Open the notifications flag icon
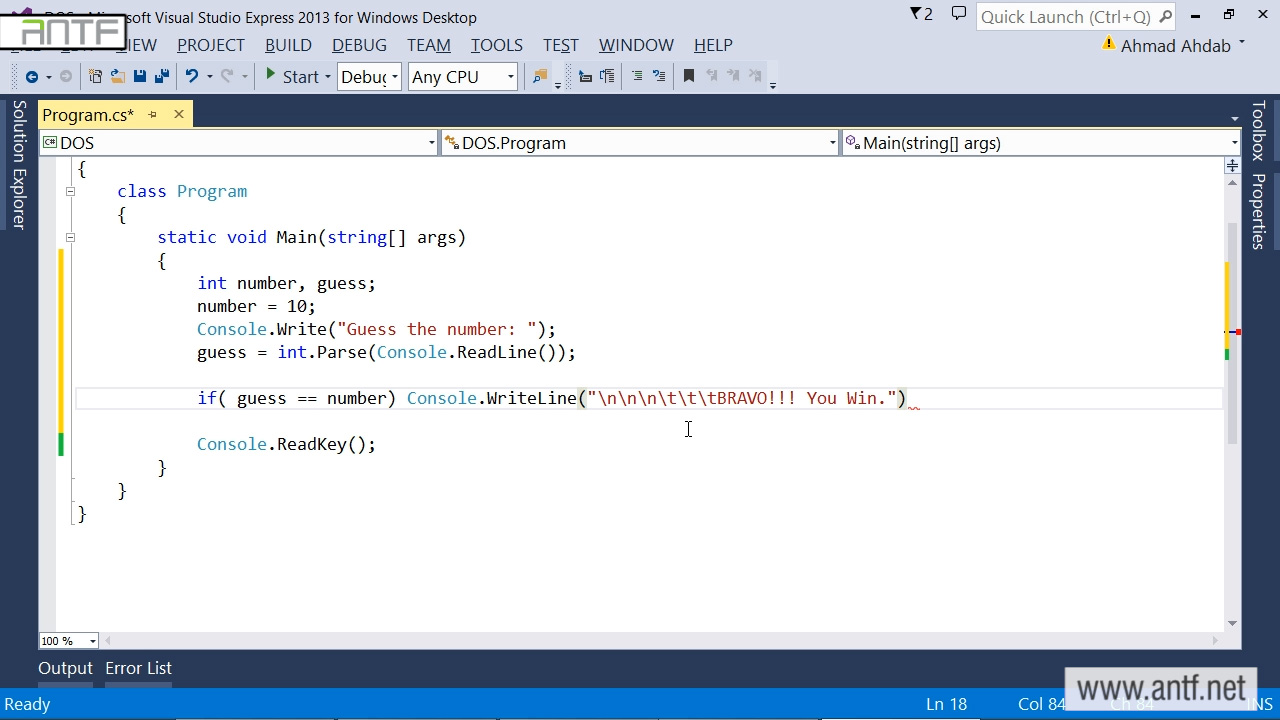 (x=920, y=15)
